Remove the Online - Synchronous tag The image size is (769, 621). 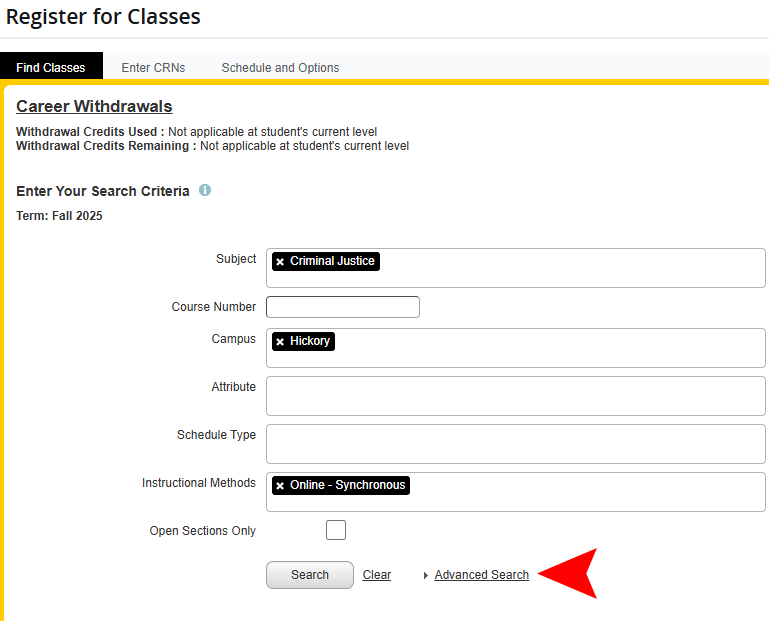280,486
